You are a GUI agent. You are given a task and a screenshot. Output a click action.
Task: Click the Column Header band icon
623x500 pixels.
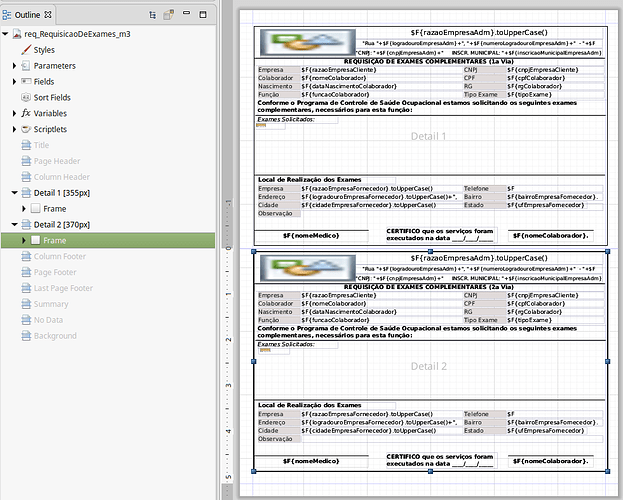[26, 177]
